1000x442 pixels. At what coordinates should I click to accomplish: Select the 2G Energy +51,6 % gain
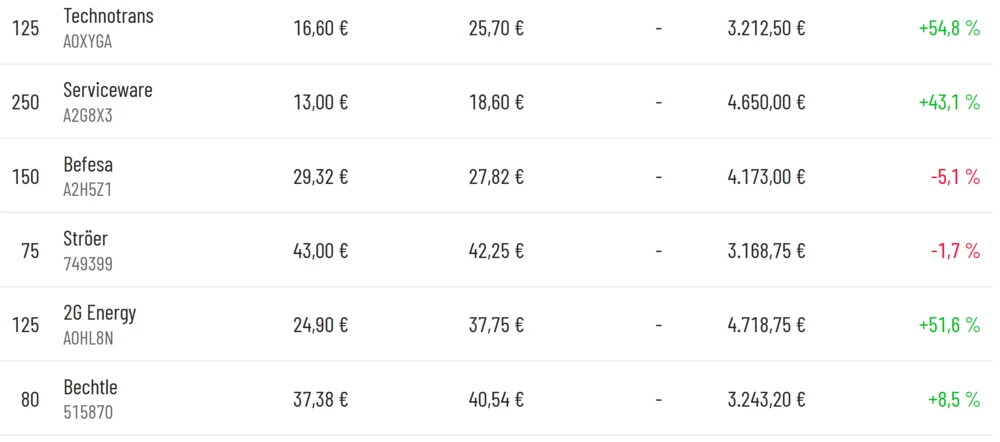[x=948, y=325]
